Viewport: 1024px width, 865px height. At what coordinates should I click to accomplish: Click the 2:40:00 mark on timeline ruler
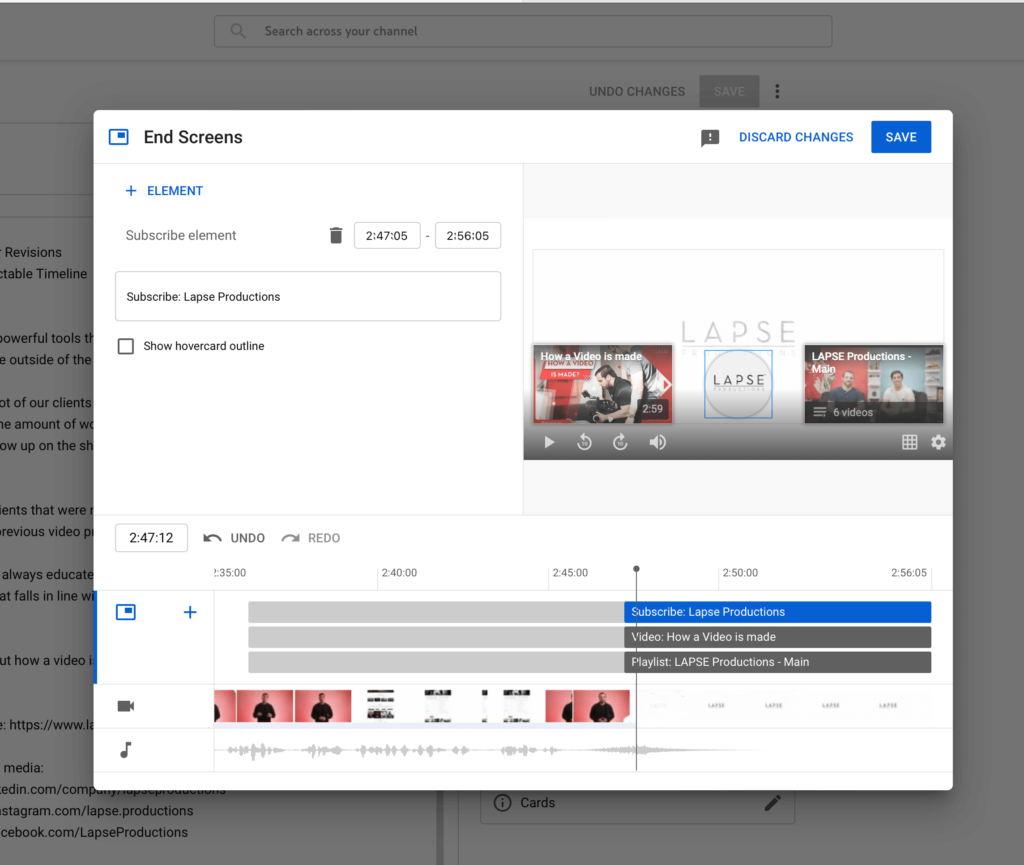point(399,573)
